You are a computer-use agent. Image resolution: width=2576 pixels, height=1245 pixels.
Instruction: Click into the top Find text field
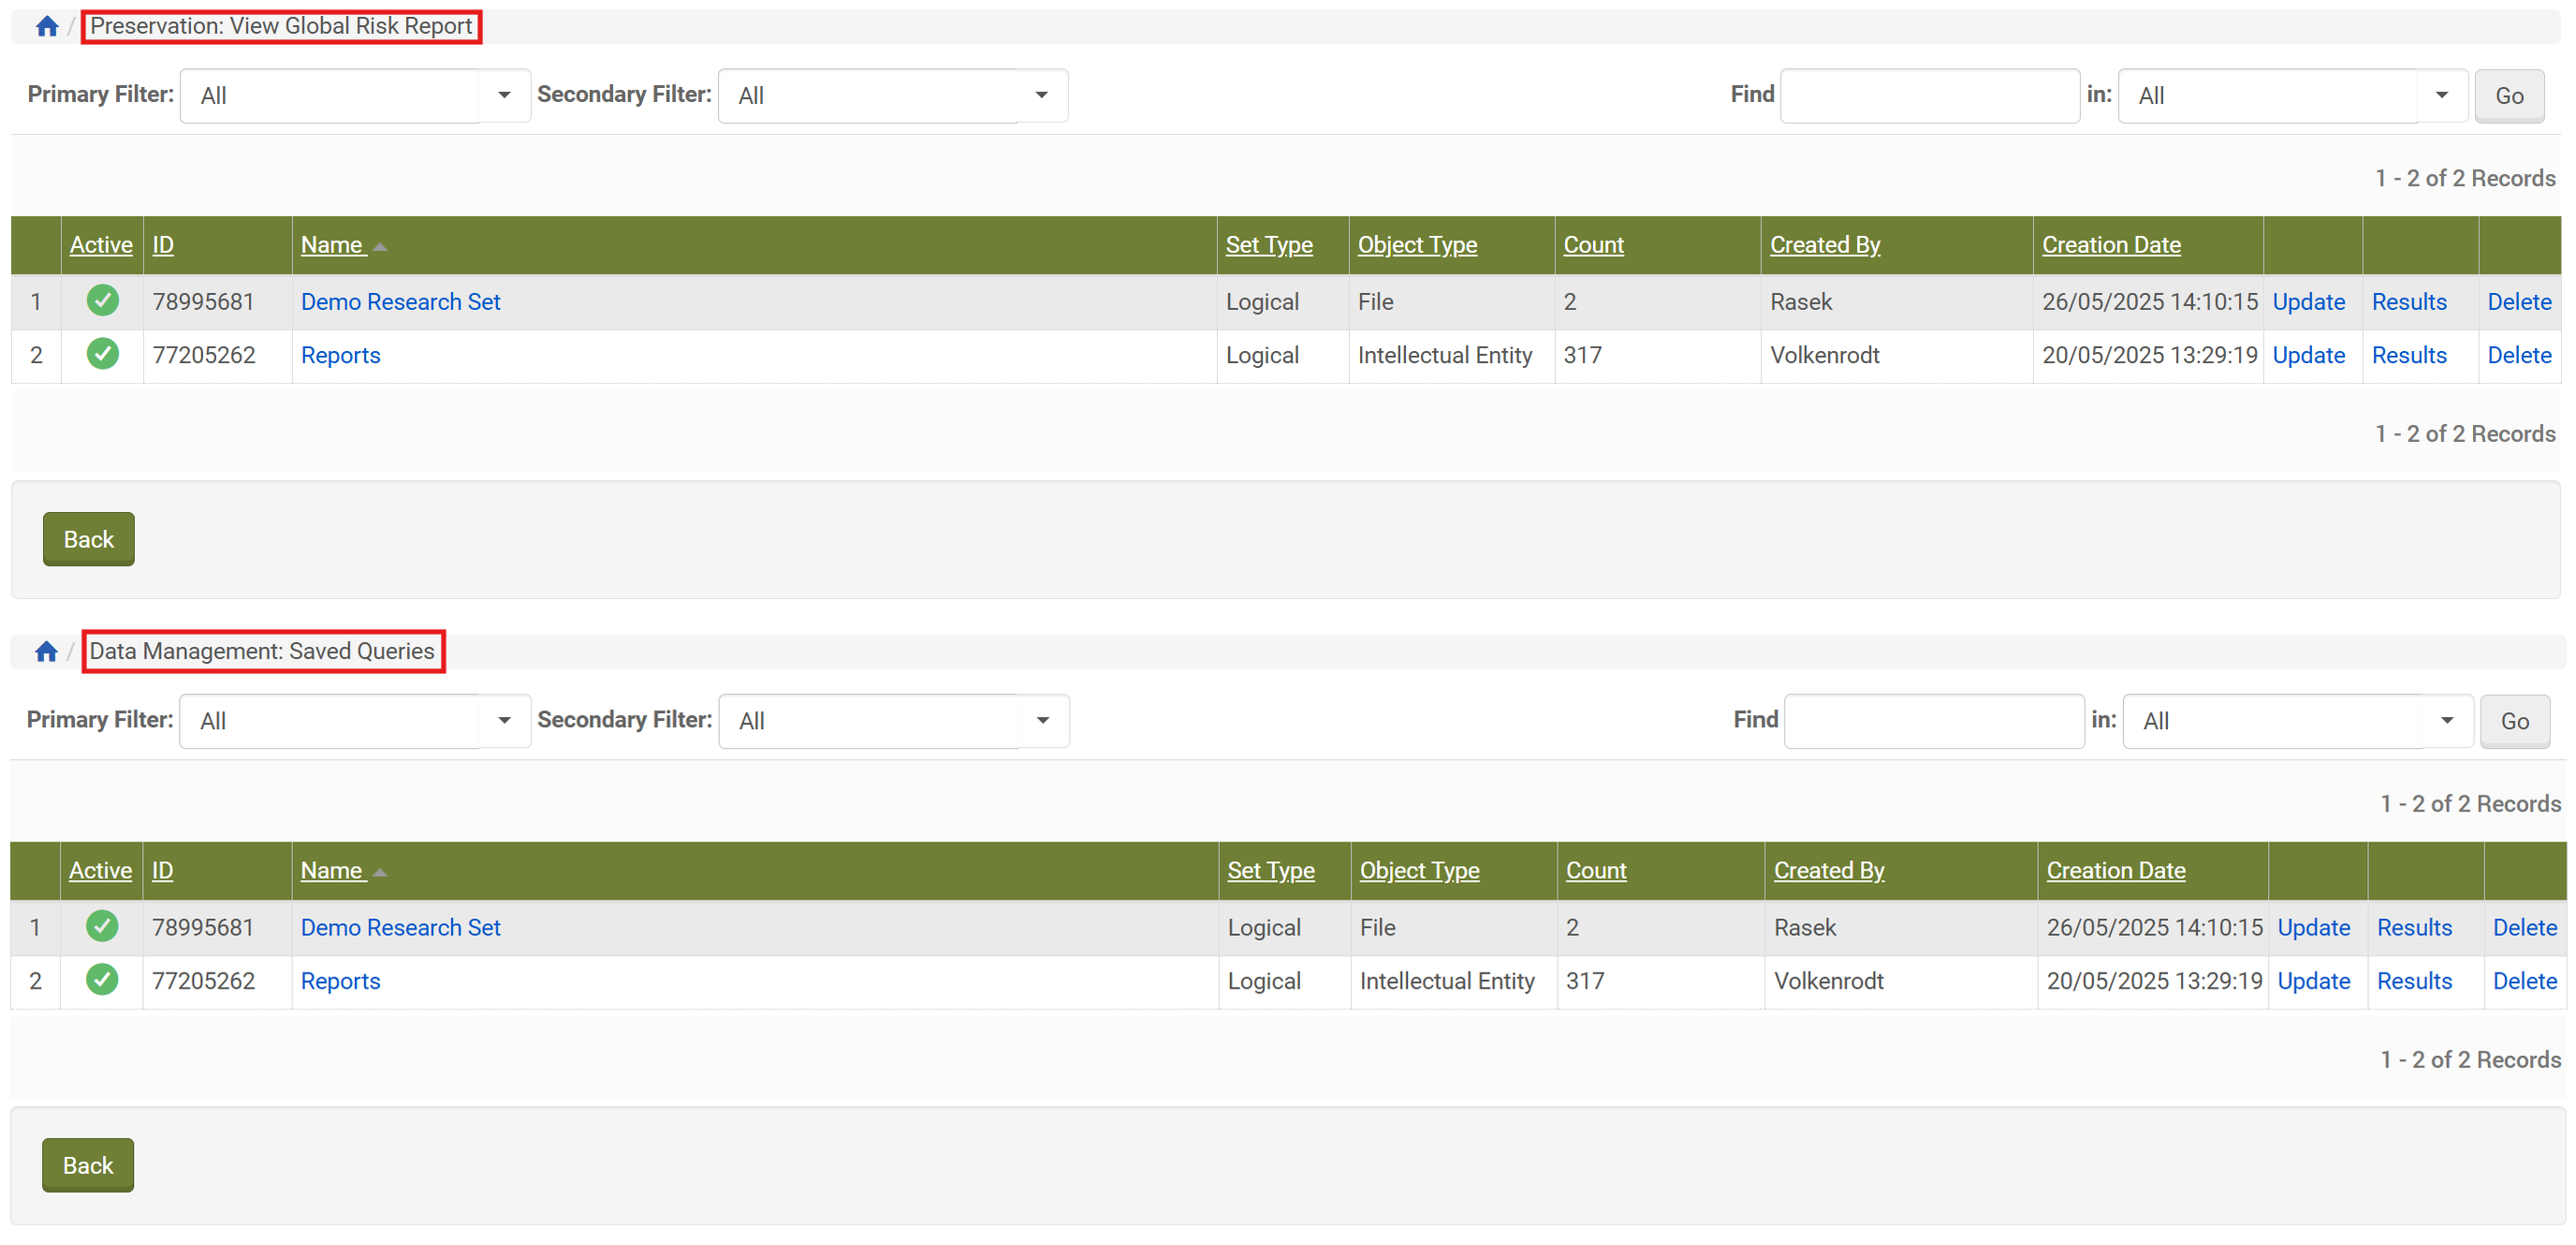(x=1929, y=96)
